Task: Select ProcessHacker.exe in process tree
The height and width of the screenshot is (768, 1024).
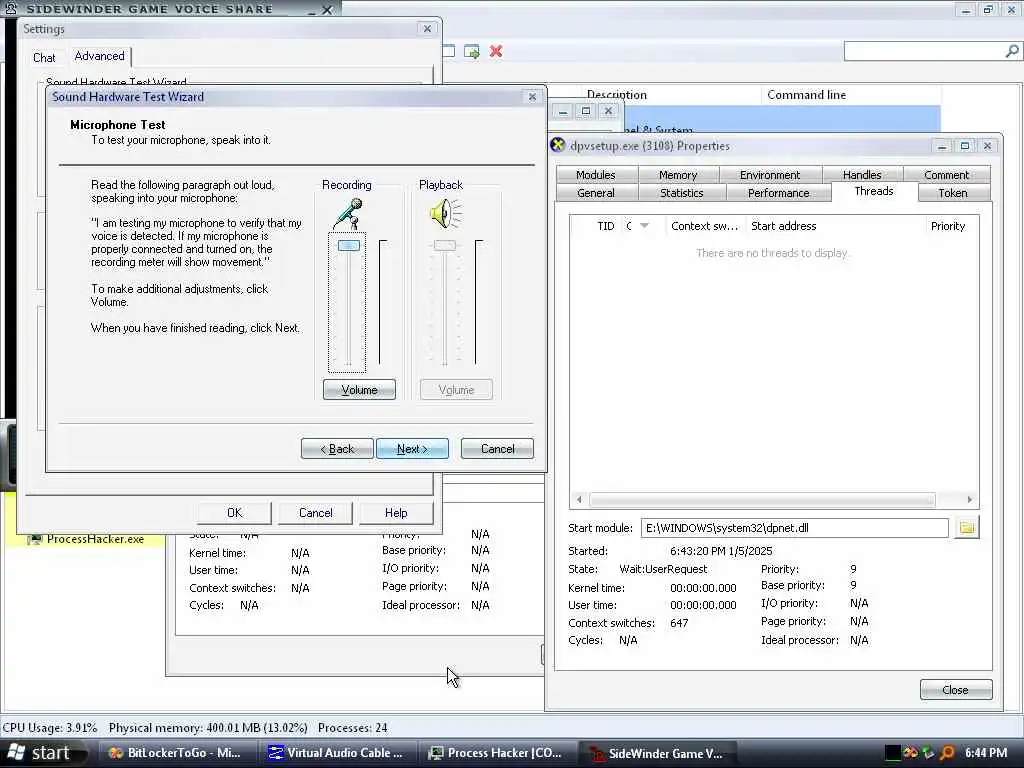Action: (95, 539)
